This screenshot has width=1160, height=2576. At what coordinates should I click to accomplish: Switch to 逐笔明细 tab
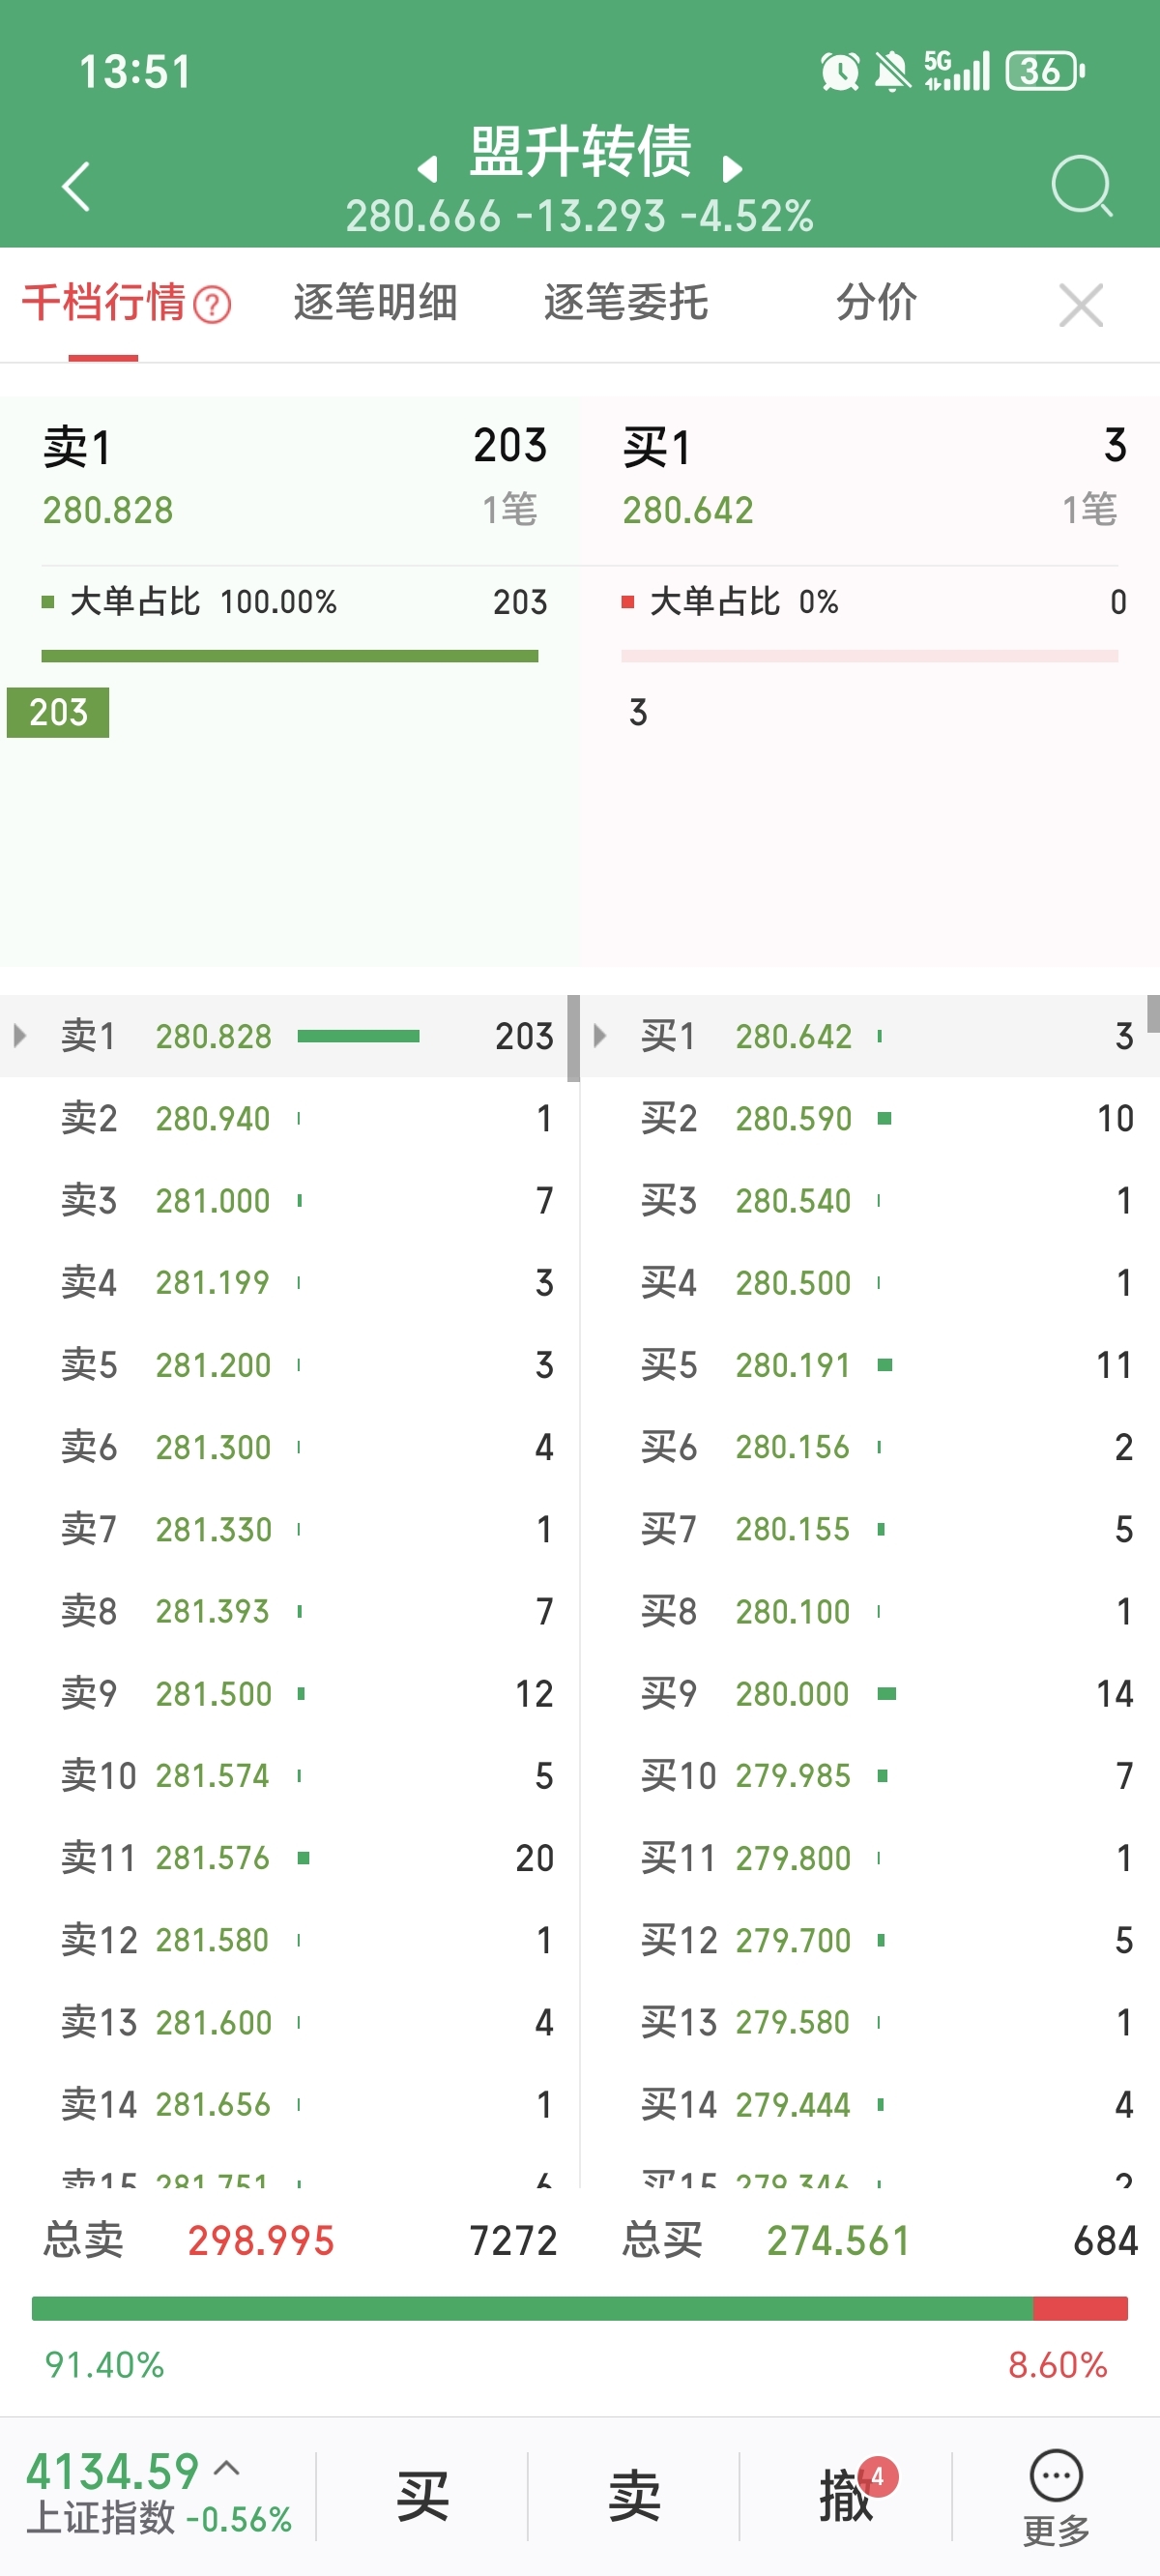(x=376, y=303)
